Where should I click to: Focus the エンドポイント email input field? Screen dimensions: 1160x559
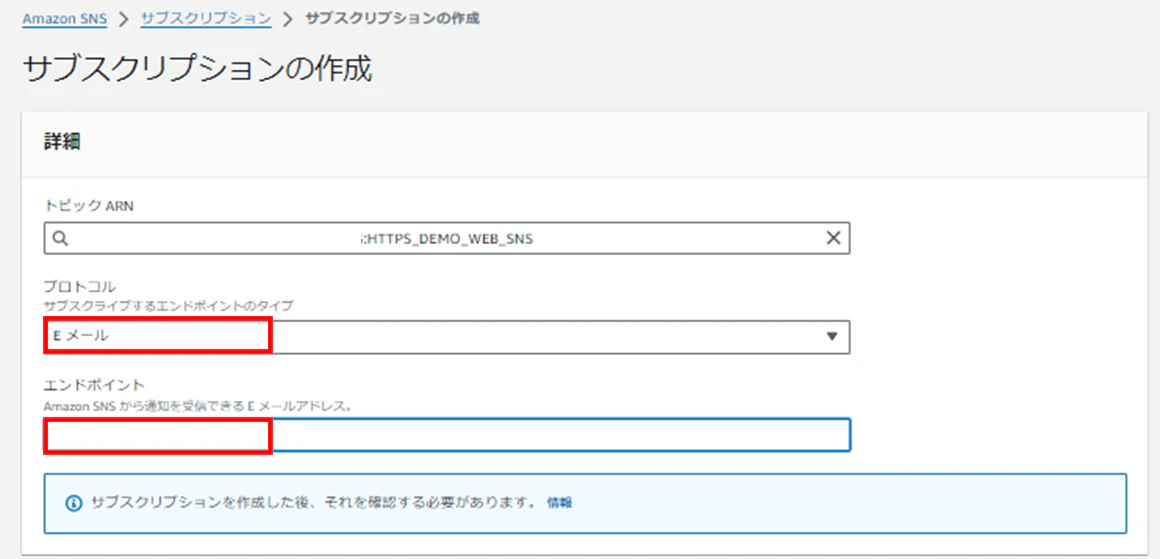click(x=447, y=435)
